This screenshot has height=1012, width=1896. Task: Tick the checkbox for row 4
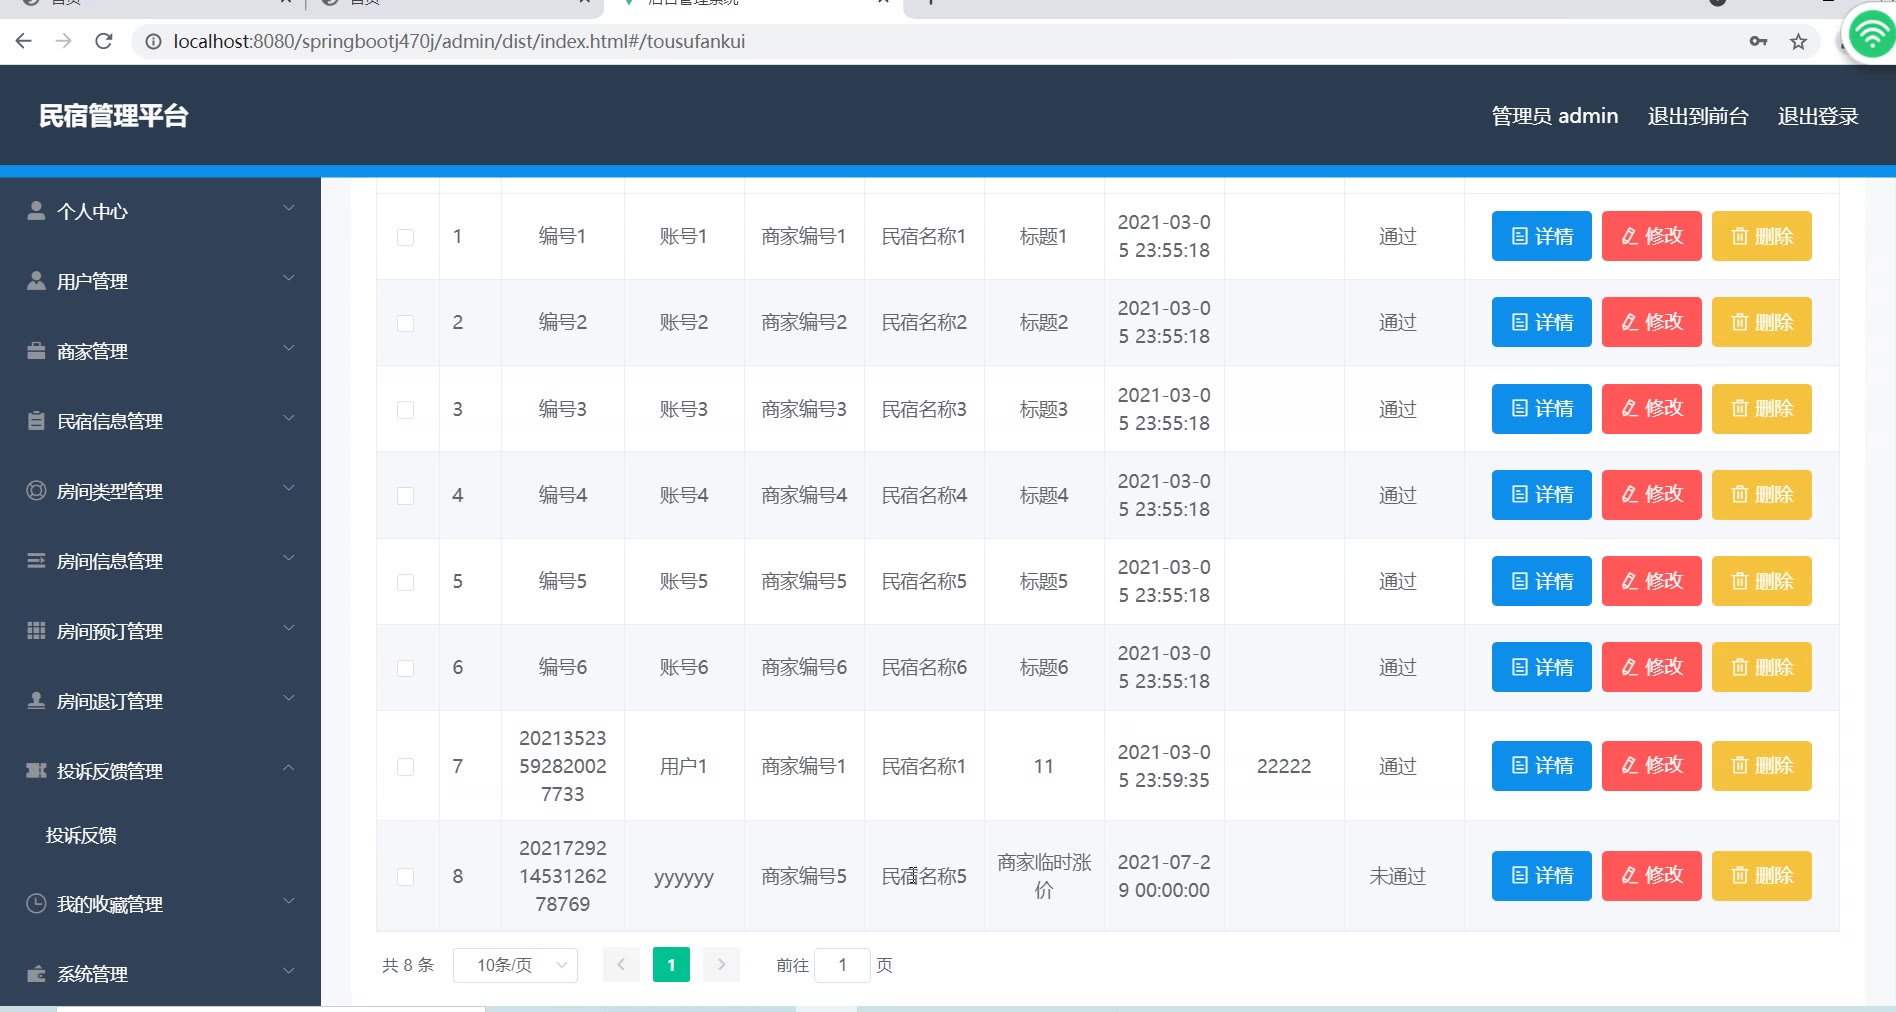pos(405,495)
